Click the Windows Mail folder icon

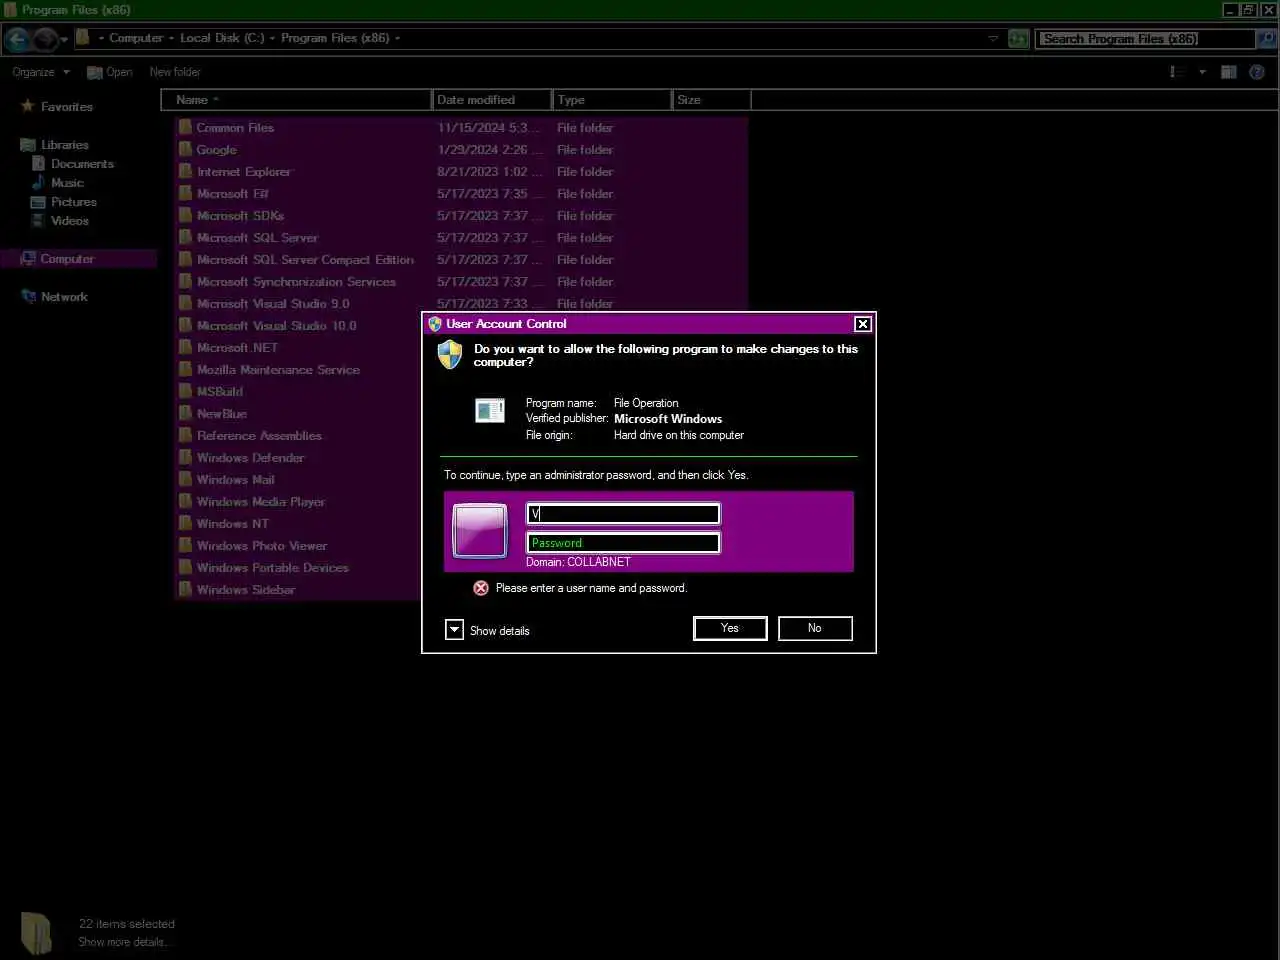[185, 479]
